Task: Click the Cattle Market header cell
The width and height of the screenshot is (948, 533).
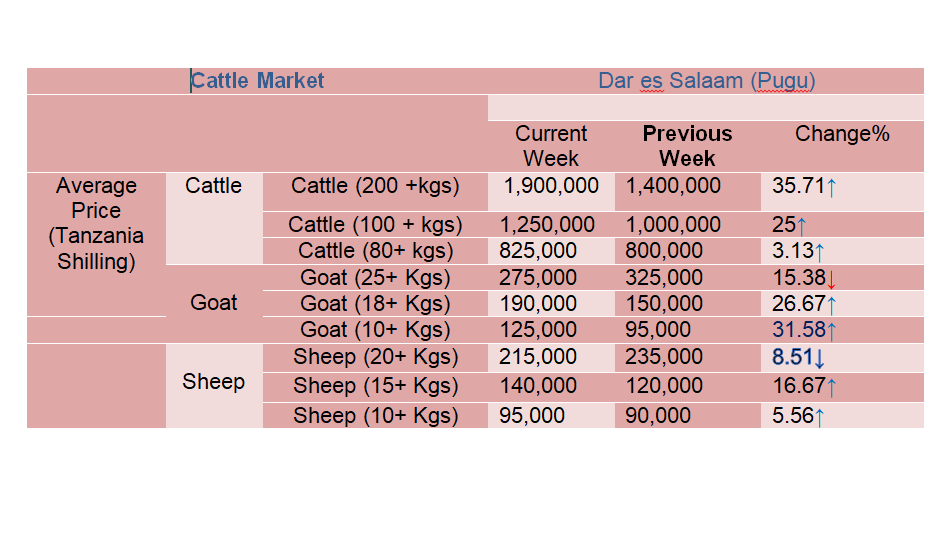Action: tap(258, 80)
